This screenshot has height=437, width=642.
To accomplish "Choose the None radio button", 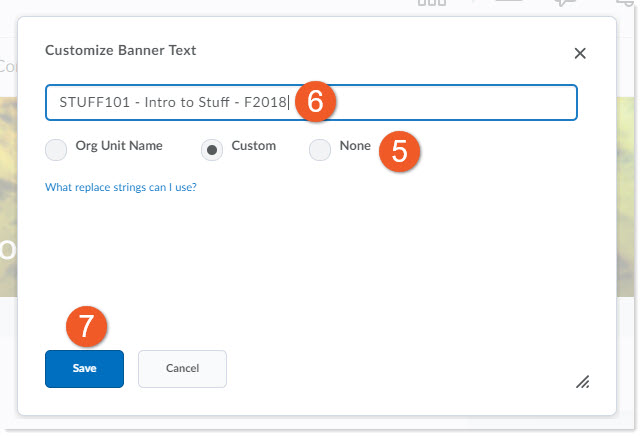I will tap(320, 150).
